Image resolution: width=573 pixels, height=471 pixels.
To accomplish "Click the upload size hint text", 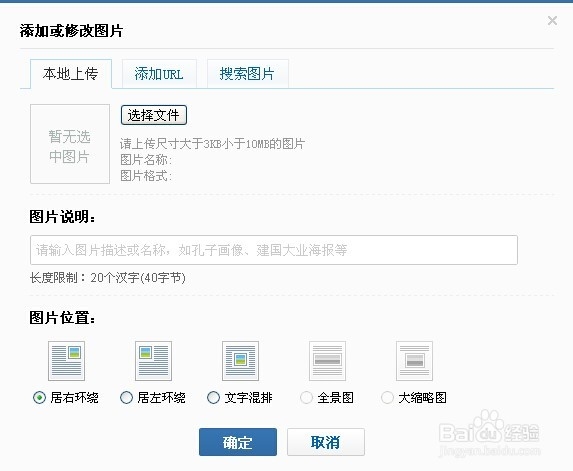I will (x=212, y=144).
